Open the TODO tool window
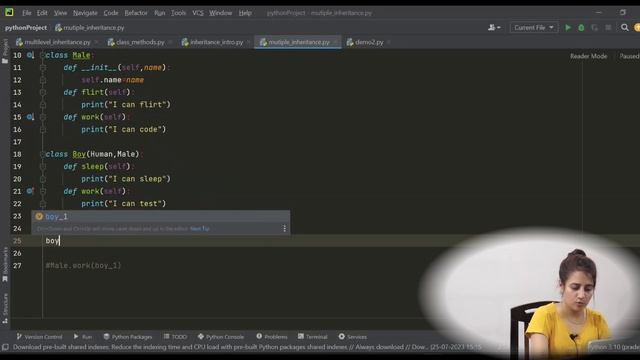Viewport: 640px width, 360px height. click(175, 337)
